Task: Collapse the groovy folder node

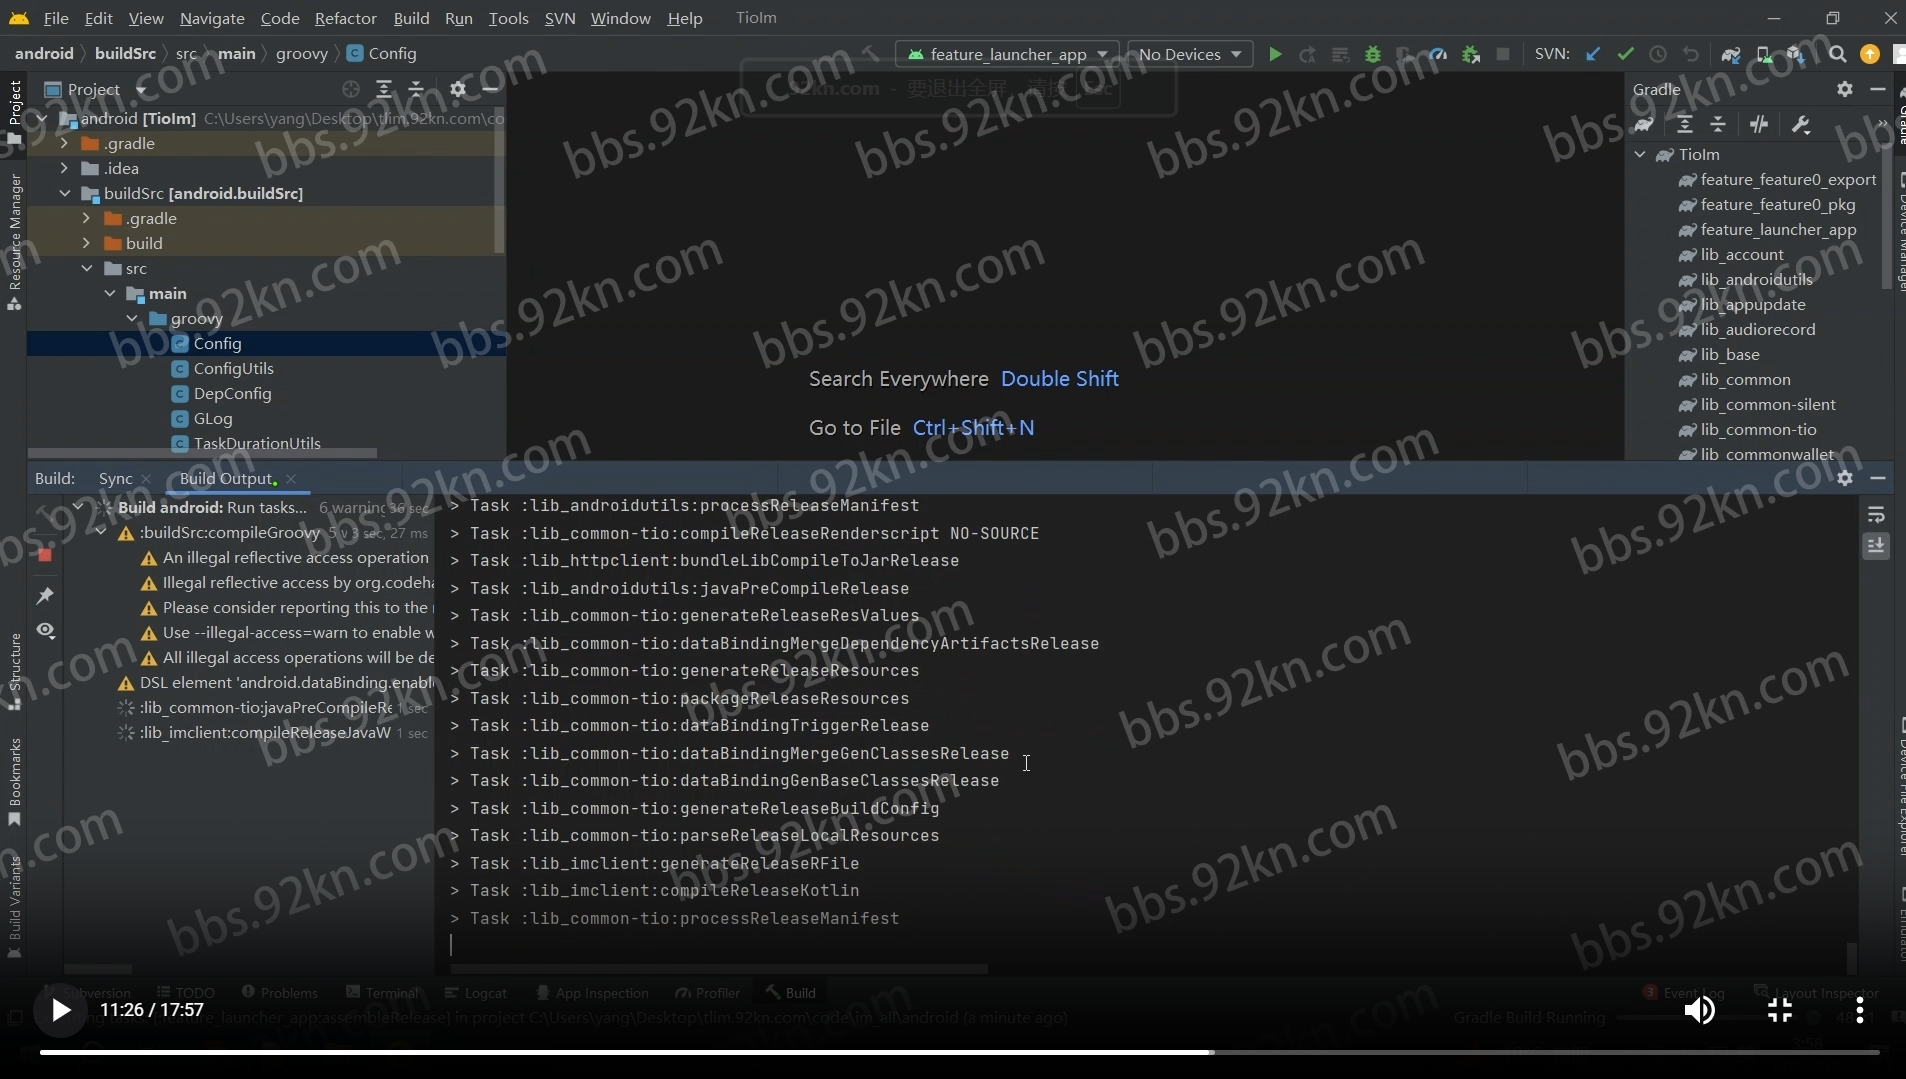Action: click(132, 318)
